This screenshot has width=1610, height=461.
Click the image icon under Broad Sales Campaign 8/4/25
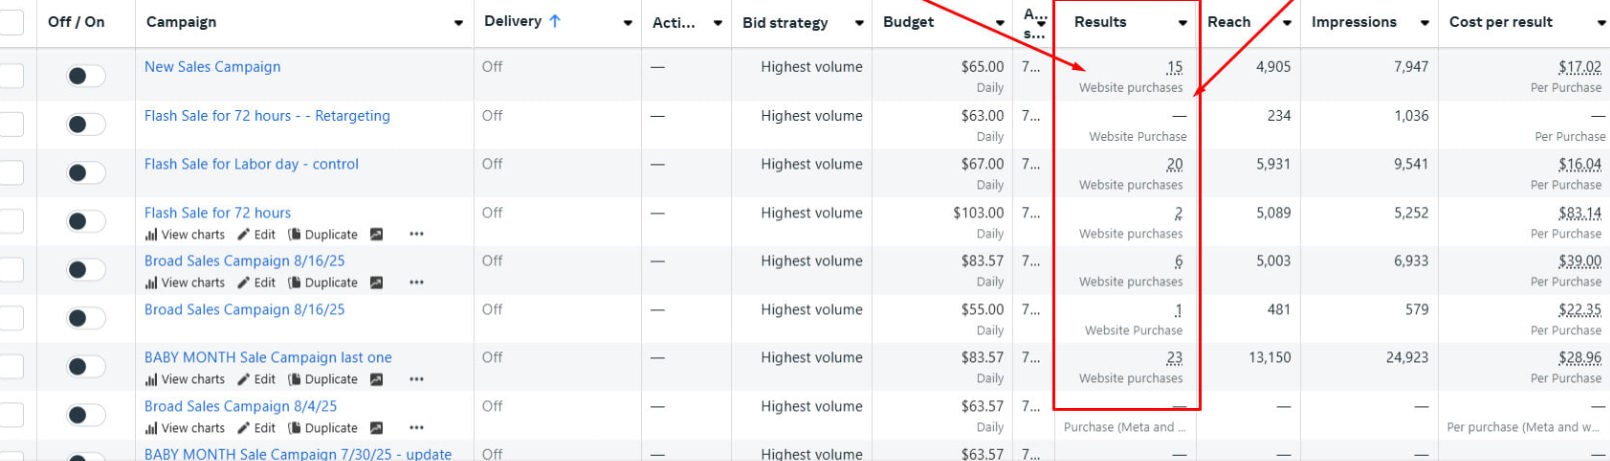pyautogui.click(x=376, y=428)
